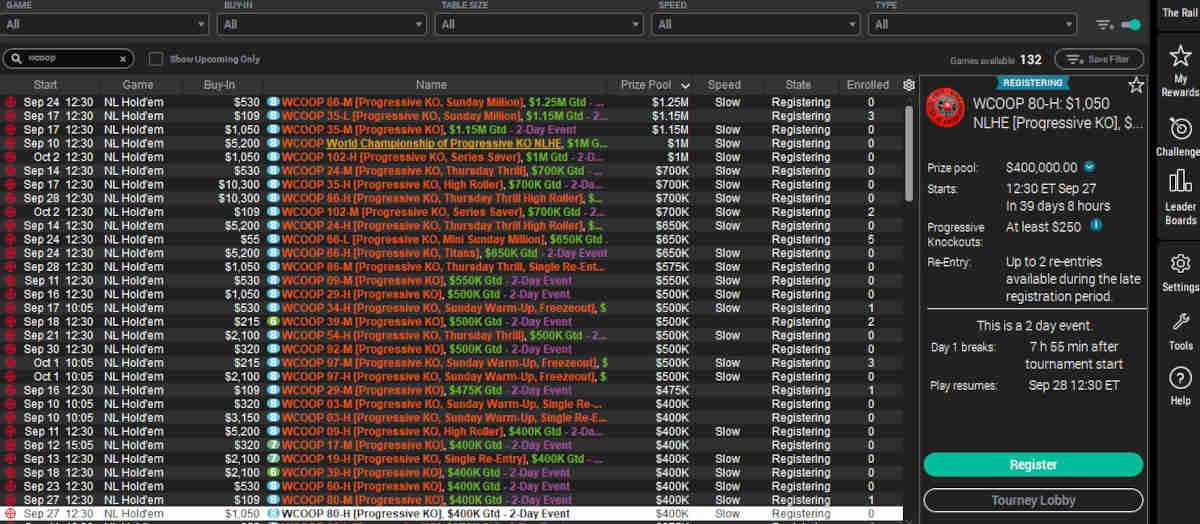Click spade icon of WCOOP 97-H row

click(x=10, y=376)
